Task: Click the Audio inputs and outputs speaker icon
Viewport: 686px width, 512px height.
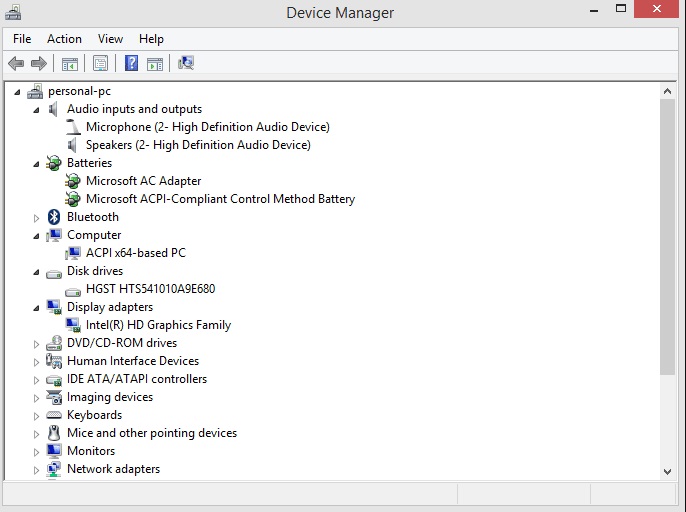Action: tap(53, 109)
